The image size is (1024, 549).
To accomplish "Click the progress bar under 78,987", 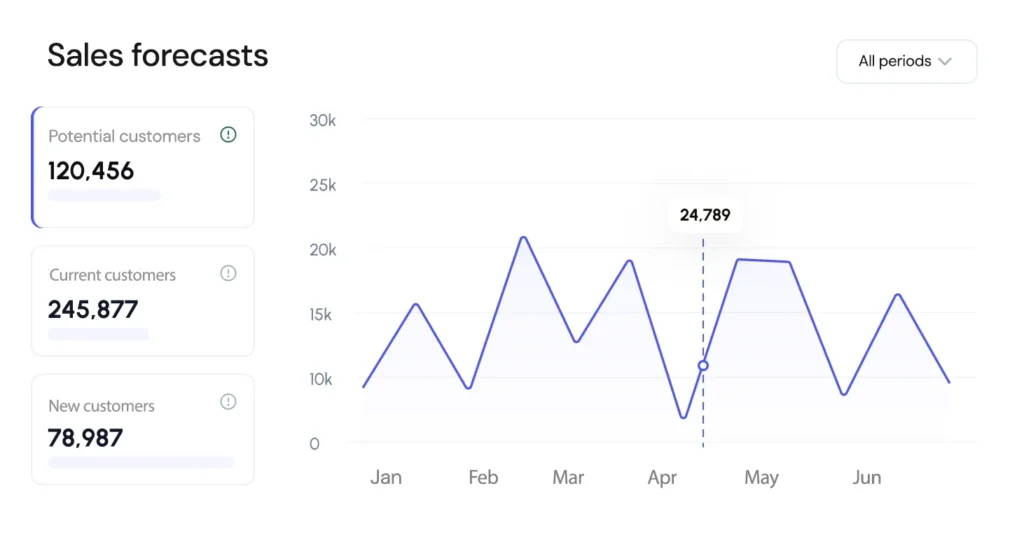I will (x=141, y=462).
